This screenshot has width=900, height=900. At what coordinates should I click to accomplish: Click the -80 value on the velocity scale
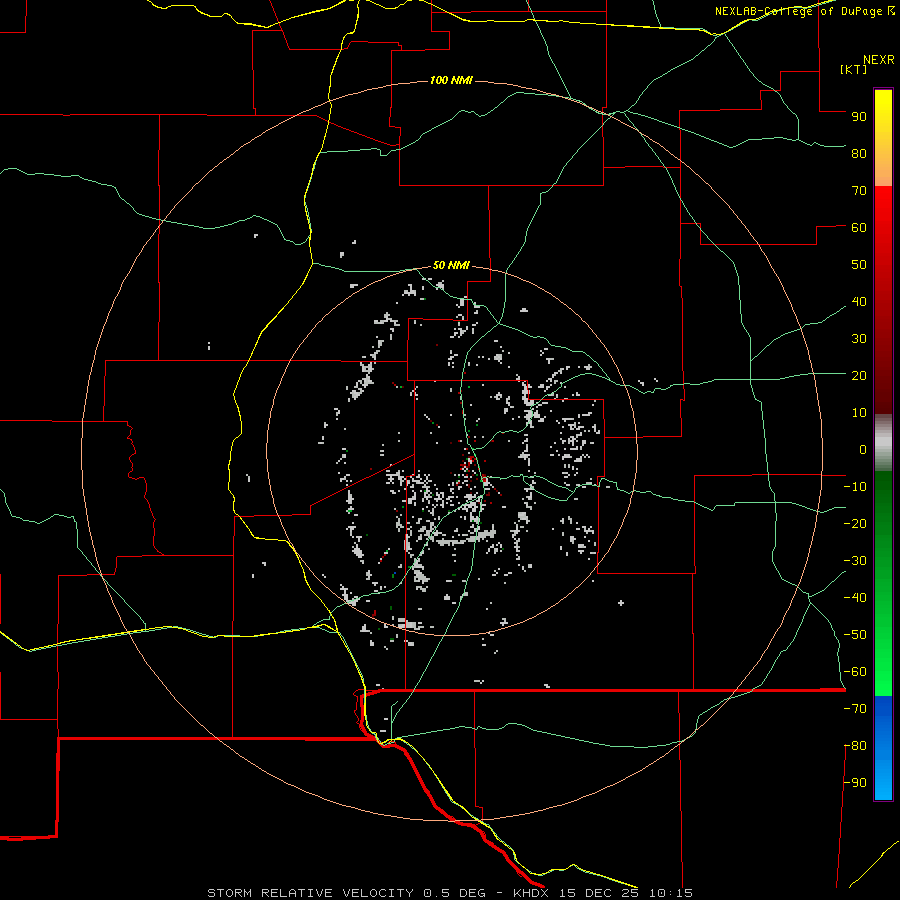coord(855,746)
